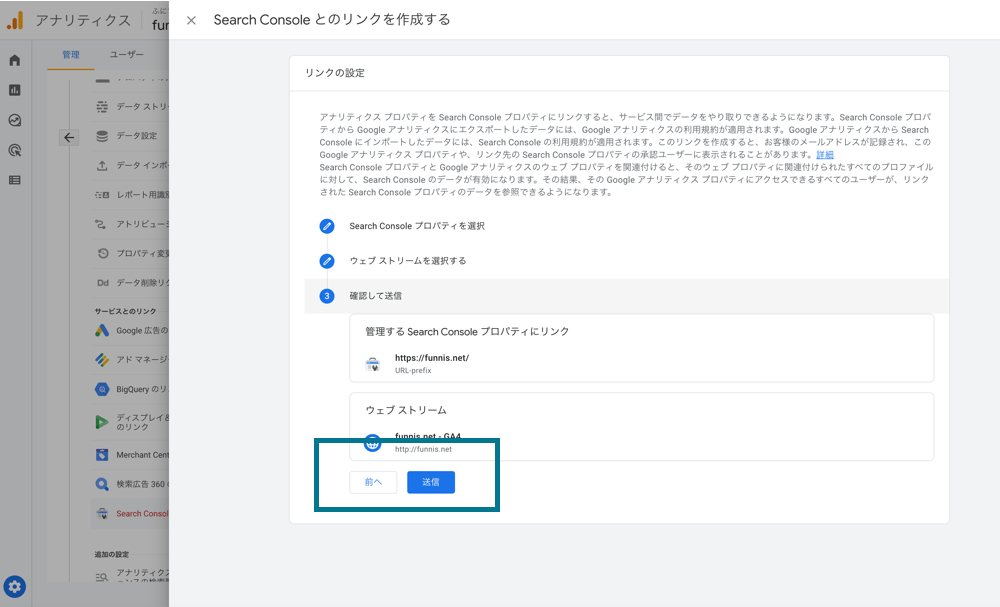The image size is (1000, 607).
Task: Open アド マネージャー link item
Action: click(132, 360)
